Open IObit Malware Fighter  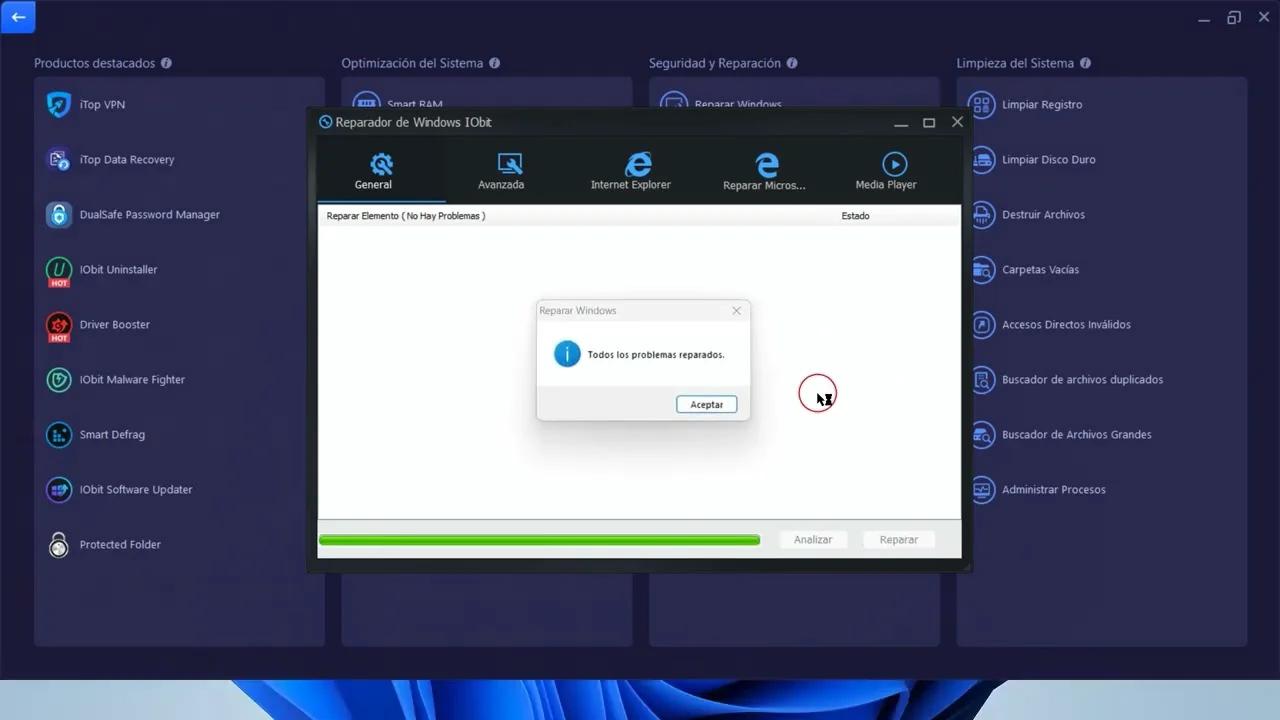131,379
